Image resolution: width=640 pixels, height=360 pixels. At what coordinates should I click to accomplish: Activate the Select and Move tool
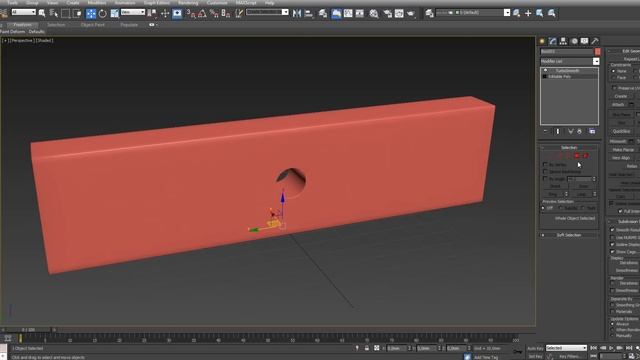[x=91, y=13]
